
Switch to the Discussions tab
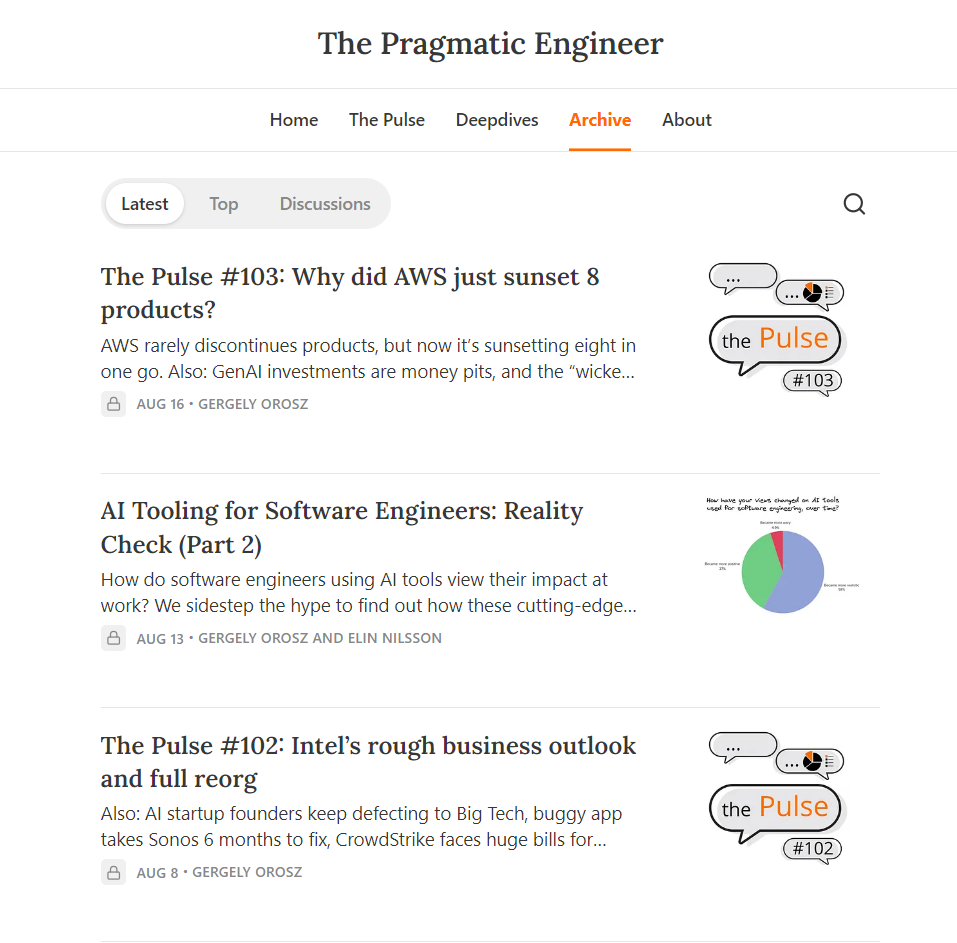tap(324, 203)
